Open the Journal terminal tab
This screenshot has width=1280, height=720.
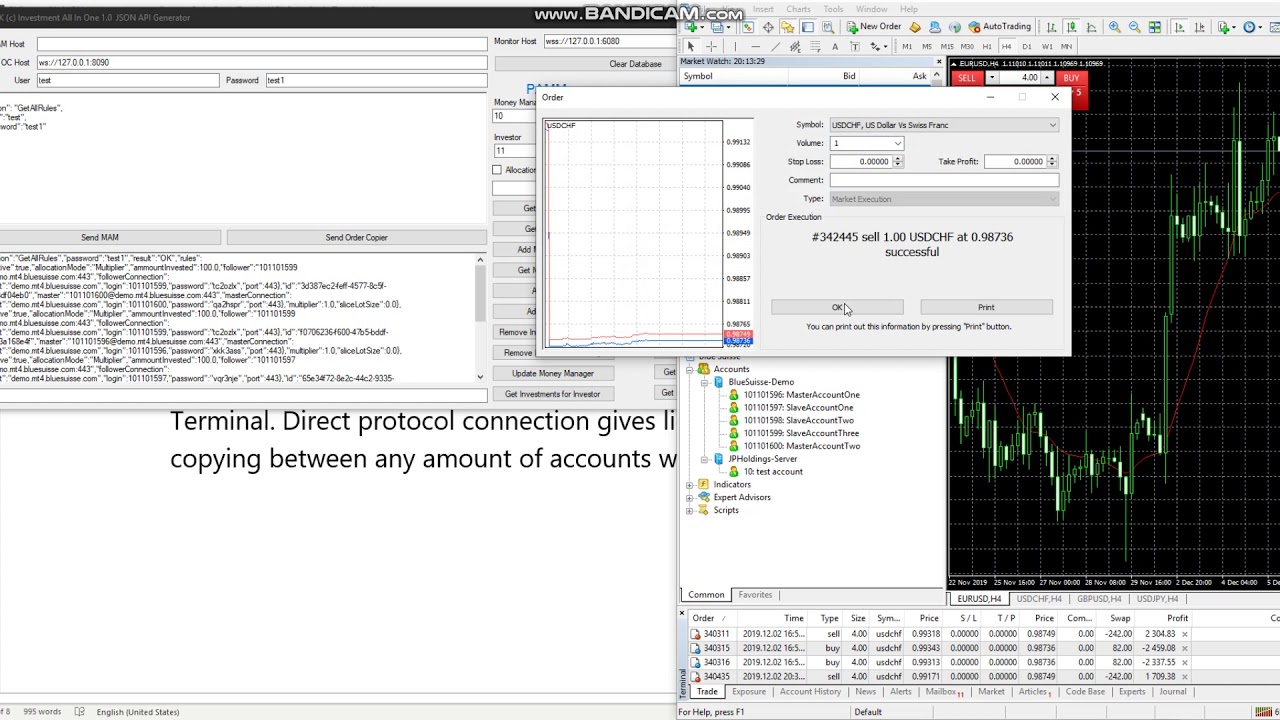coord(1172,692)
